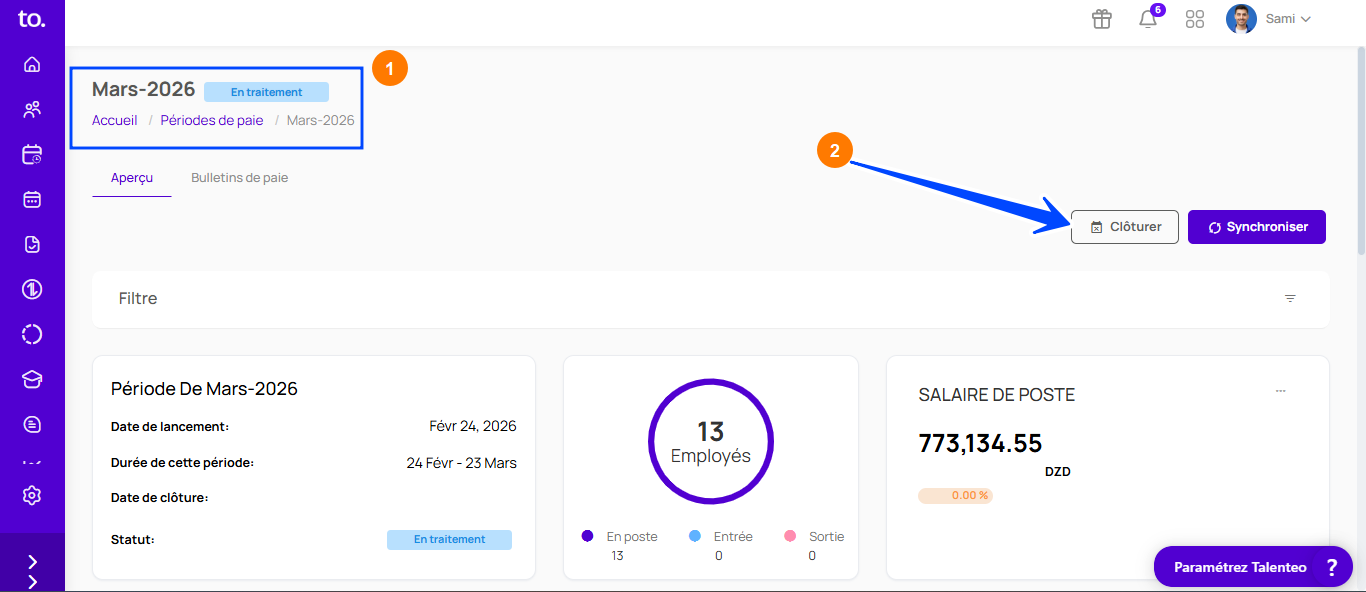
Task: Open the Salaire de Poste options menu
Action: click(x=1280, y=391)
